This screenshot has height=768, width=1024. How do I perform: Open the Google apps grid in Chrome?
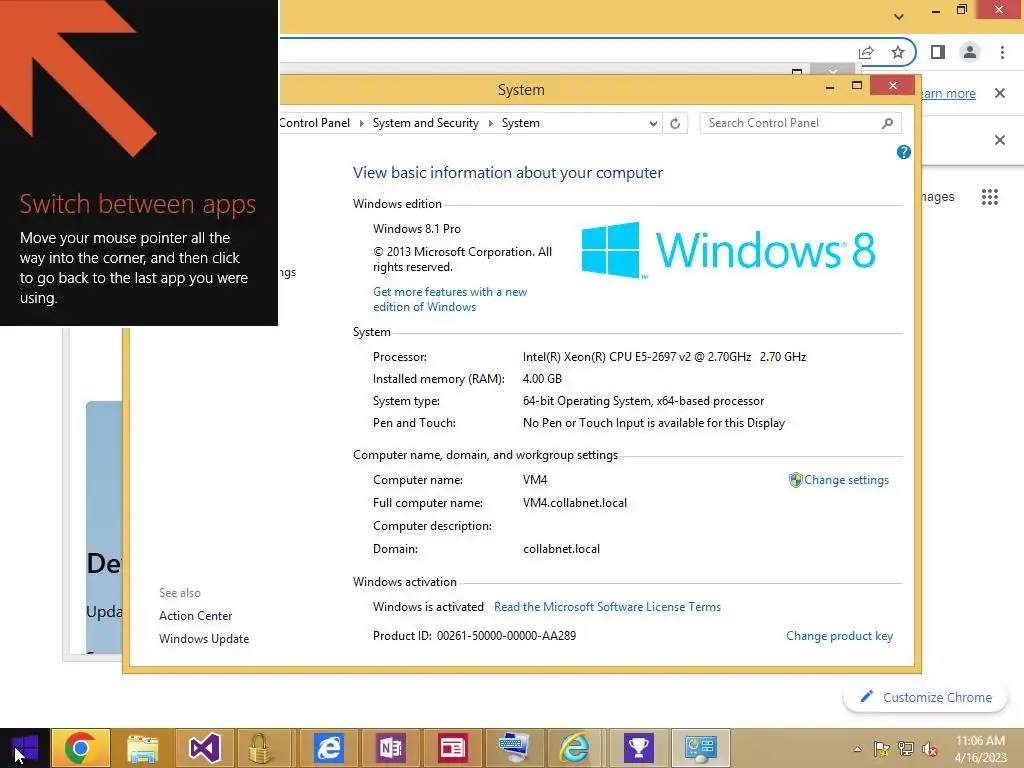(990, 197)
